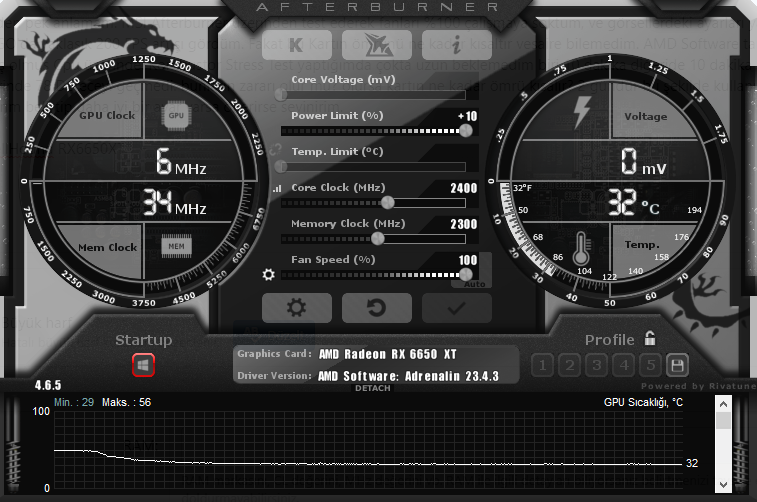Click graphics card name AMD Radeon RX 6650 XT

(387, 354)
